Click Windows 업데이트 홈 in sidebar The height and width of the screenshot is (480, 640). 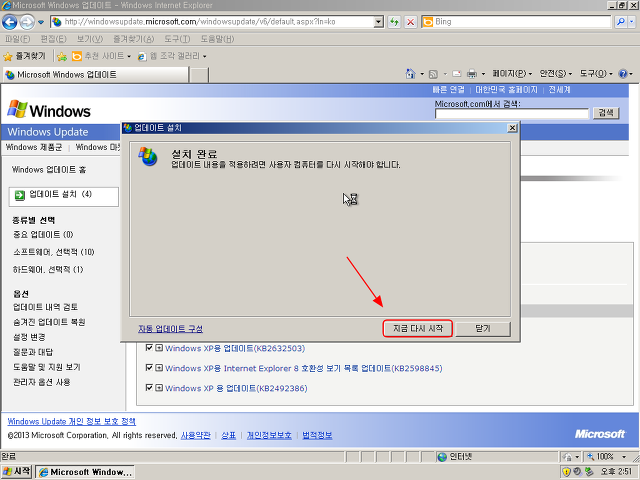pyautogui.click(x=49, y=169)
